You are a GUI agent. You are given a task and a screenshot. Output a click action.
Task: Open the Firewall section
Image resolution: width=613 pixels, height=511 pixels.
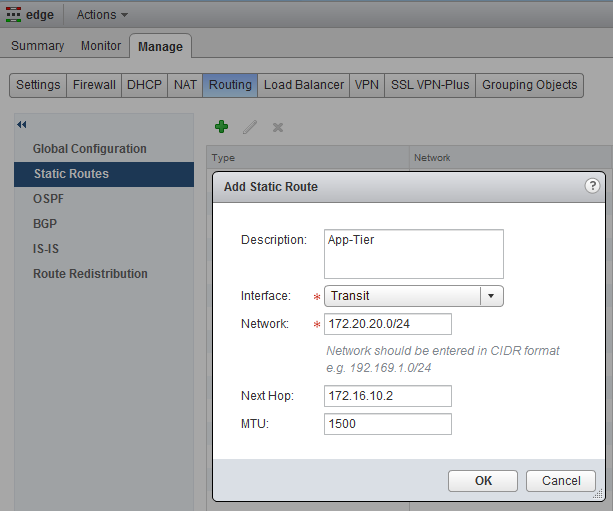click(x=94, y=85)
